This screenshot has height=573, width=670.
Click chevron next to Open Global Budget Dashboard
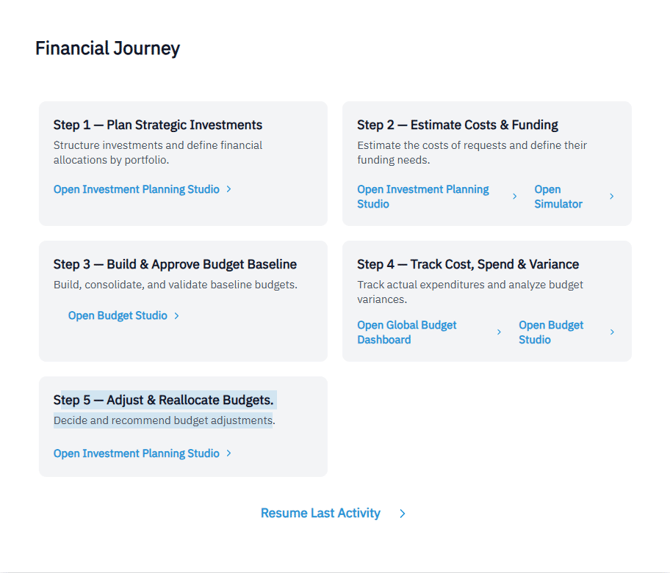[x=499, y=333]
